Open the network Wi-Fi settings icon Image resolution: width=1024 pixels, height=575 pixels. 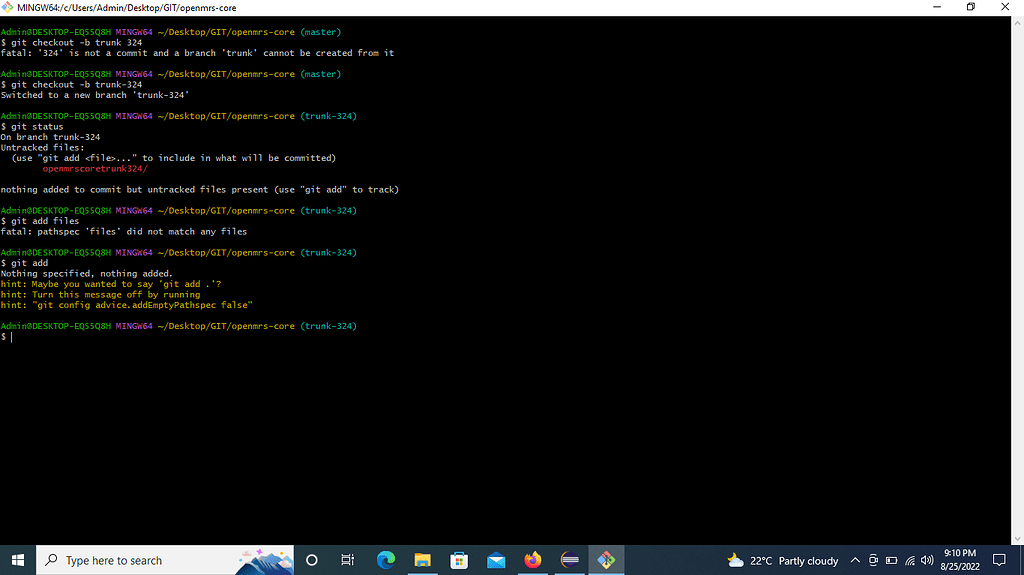909,560
